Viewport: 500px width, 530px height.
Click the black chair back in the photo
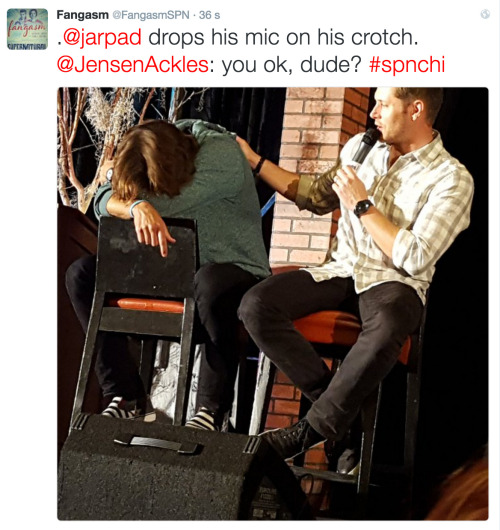click(146, 256)
